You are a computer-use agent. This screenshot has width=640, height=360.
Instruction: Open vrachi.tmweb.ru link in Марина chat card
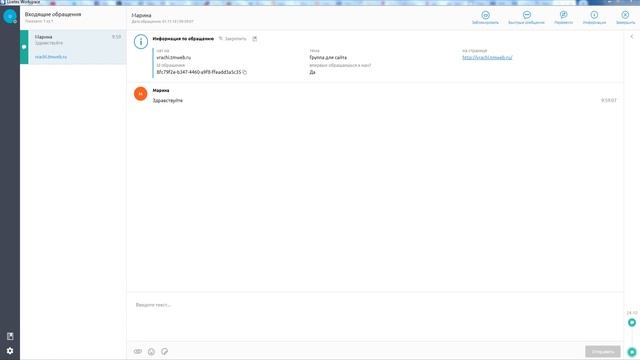(51, 57)
